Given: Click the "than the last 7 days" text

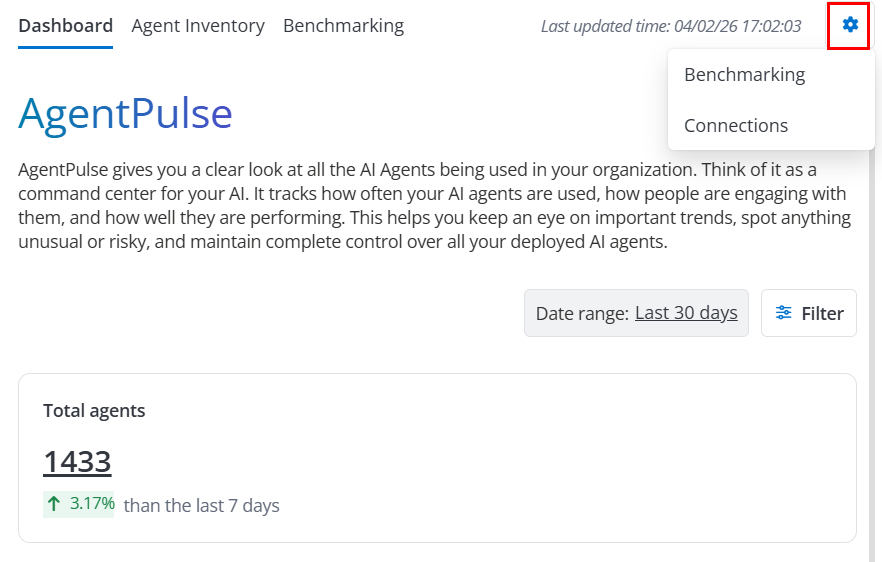Looking at the screenshot, I should (x=201, y=506).
